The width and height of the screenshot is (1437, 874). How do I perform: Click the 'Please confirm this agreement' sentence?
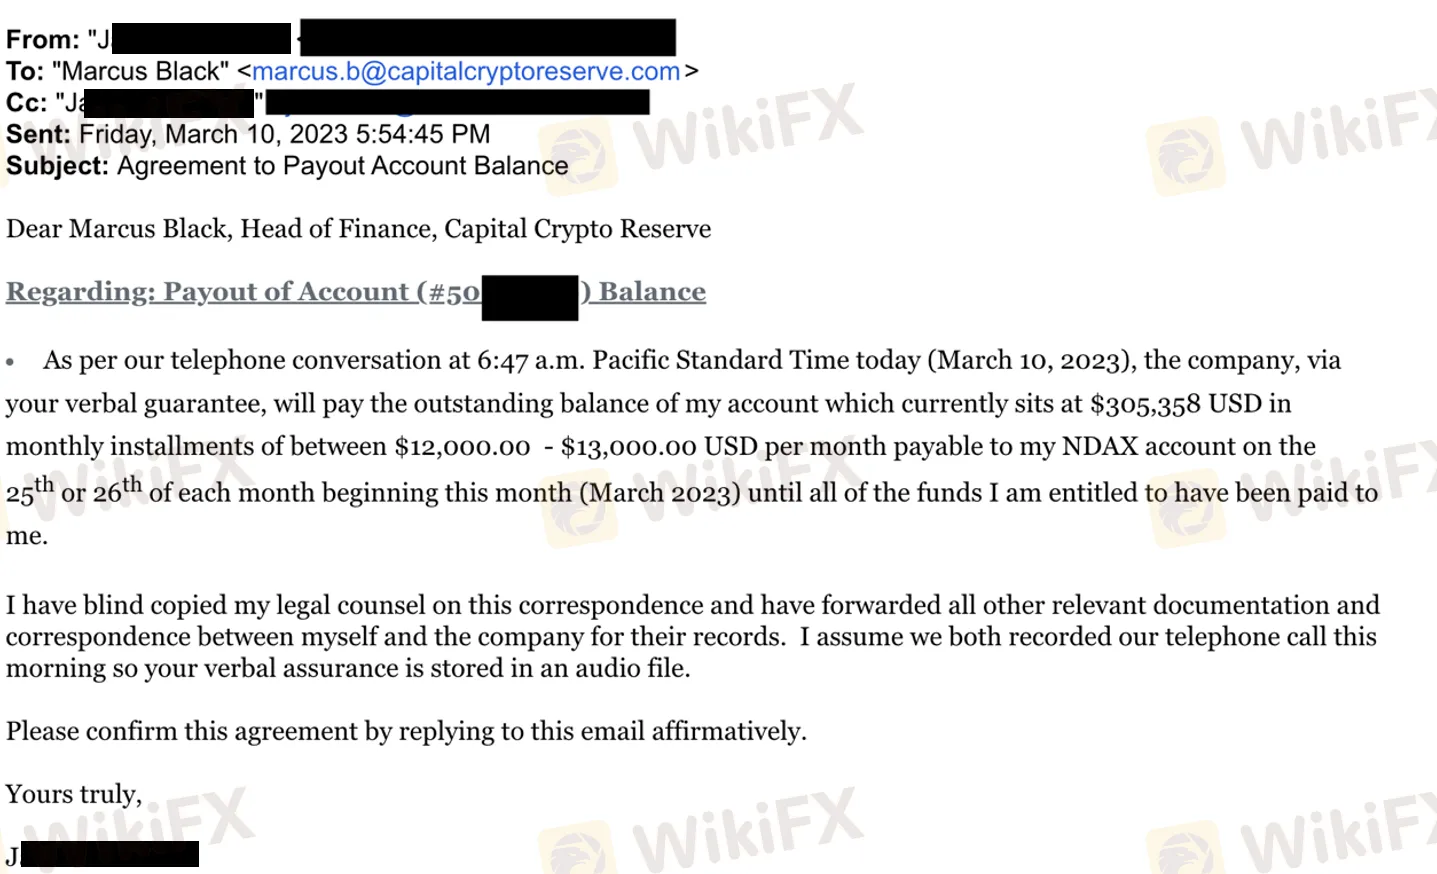coord(406,731)
